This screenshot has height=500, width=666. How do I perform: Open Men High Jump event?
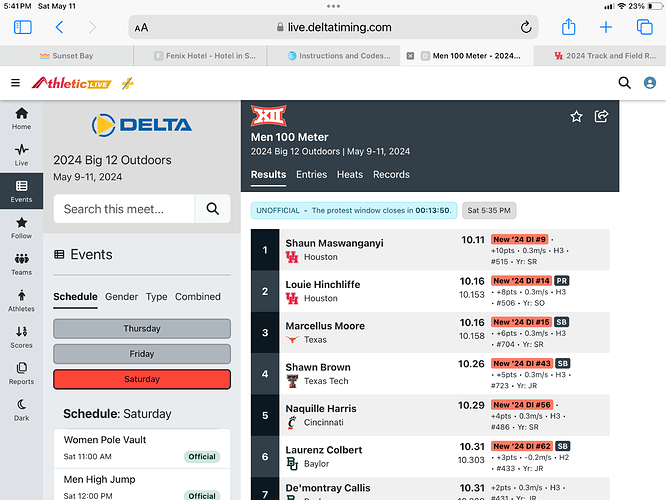[142, 485]
